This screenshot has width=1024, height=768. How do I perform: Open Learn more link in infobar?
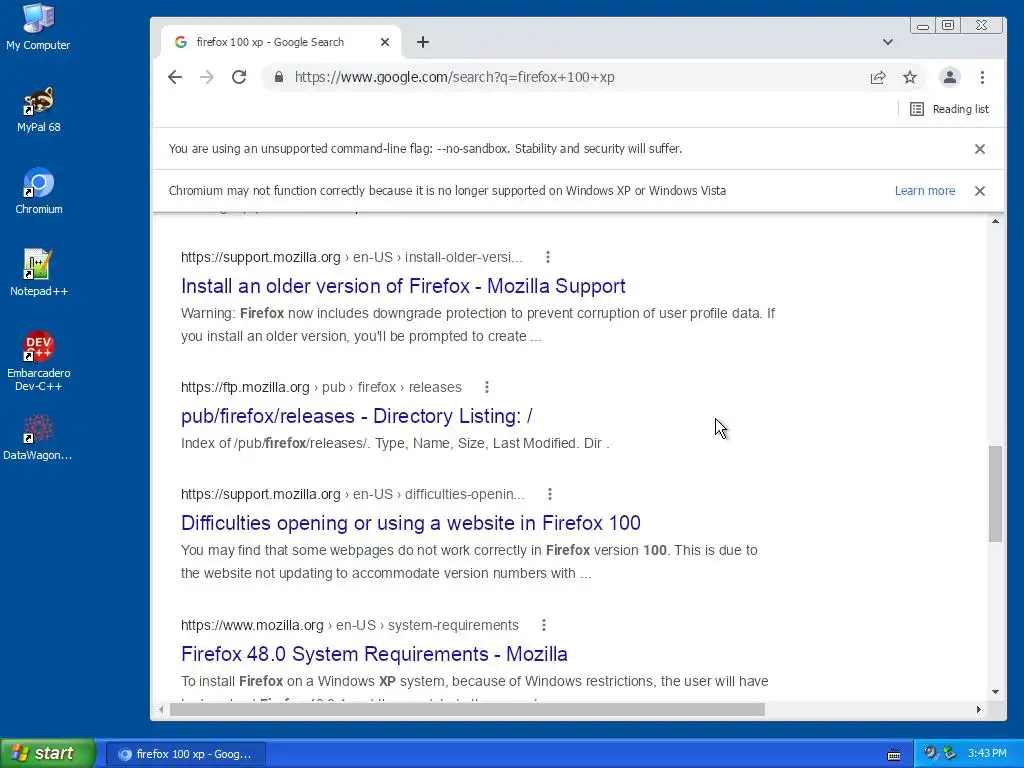click(x=925, y=191)
